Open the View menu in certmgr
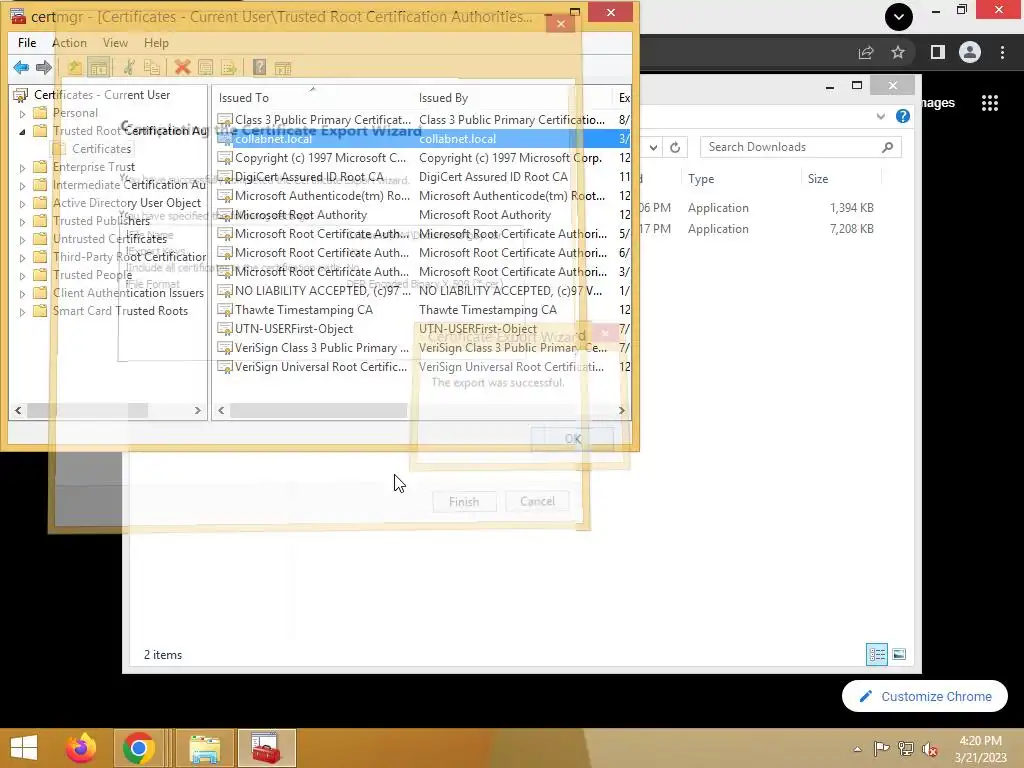The height and width of the screenshot is (768, 1024). [x=115, y=42]
